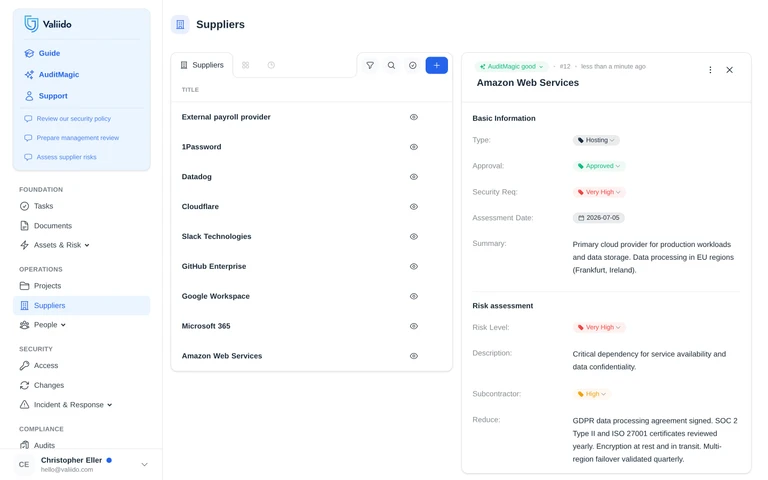The width and height of the screenshot is (768, 480).
Task: Toggle eye icon for Cloudflare
Action: click(x=414, y=207)
